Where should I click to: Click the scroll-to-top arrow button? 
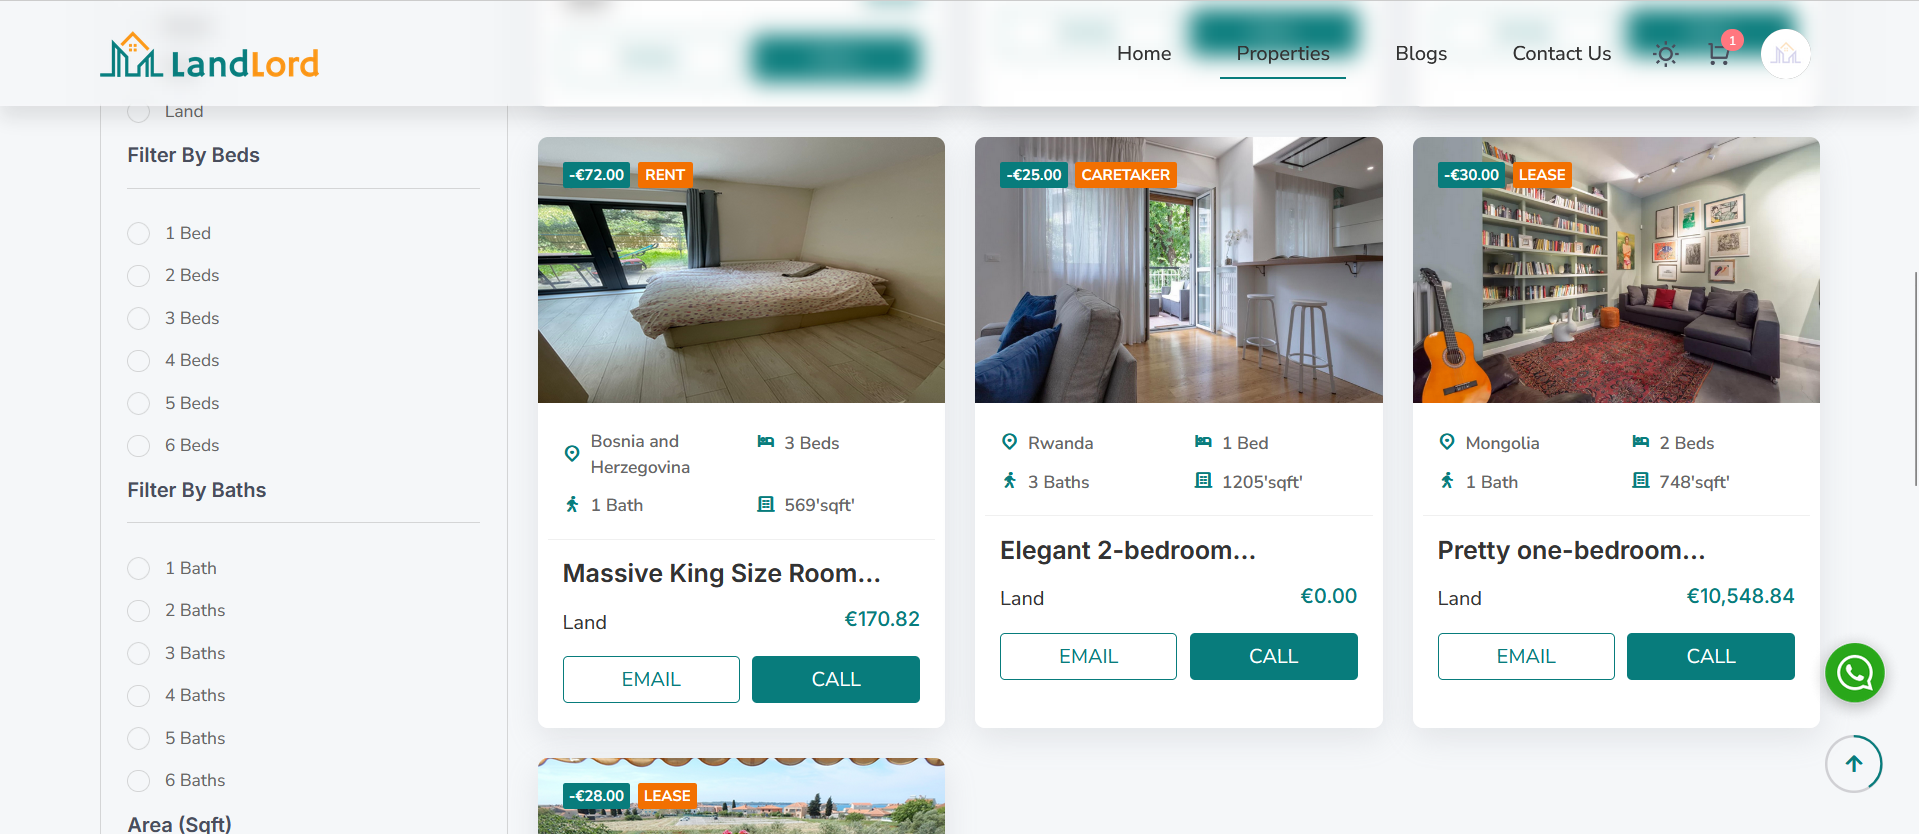click(1853, 764)
